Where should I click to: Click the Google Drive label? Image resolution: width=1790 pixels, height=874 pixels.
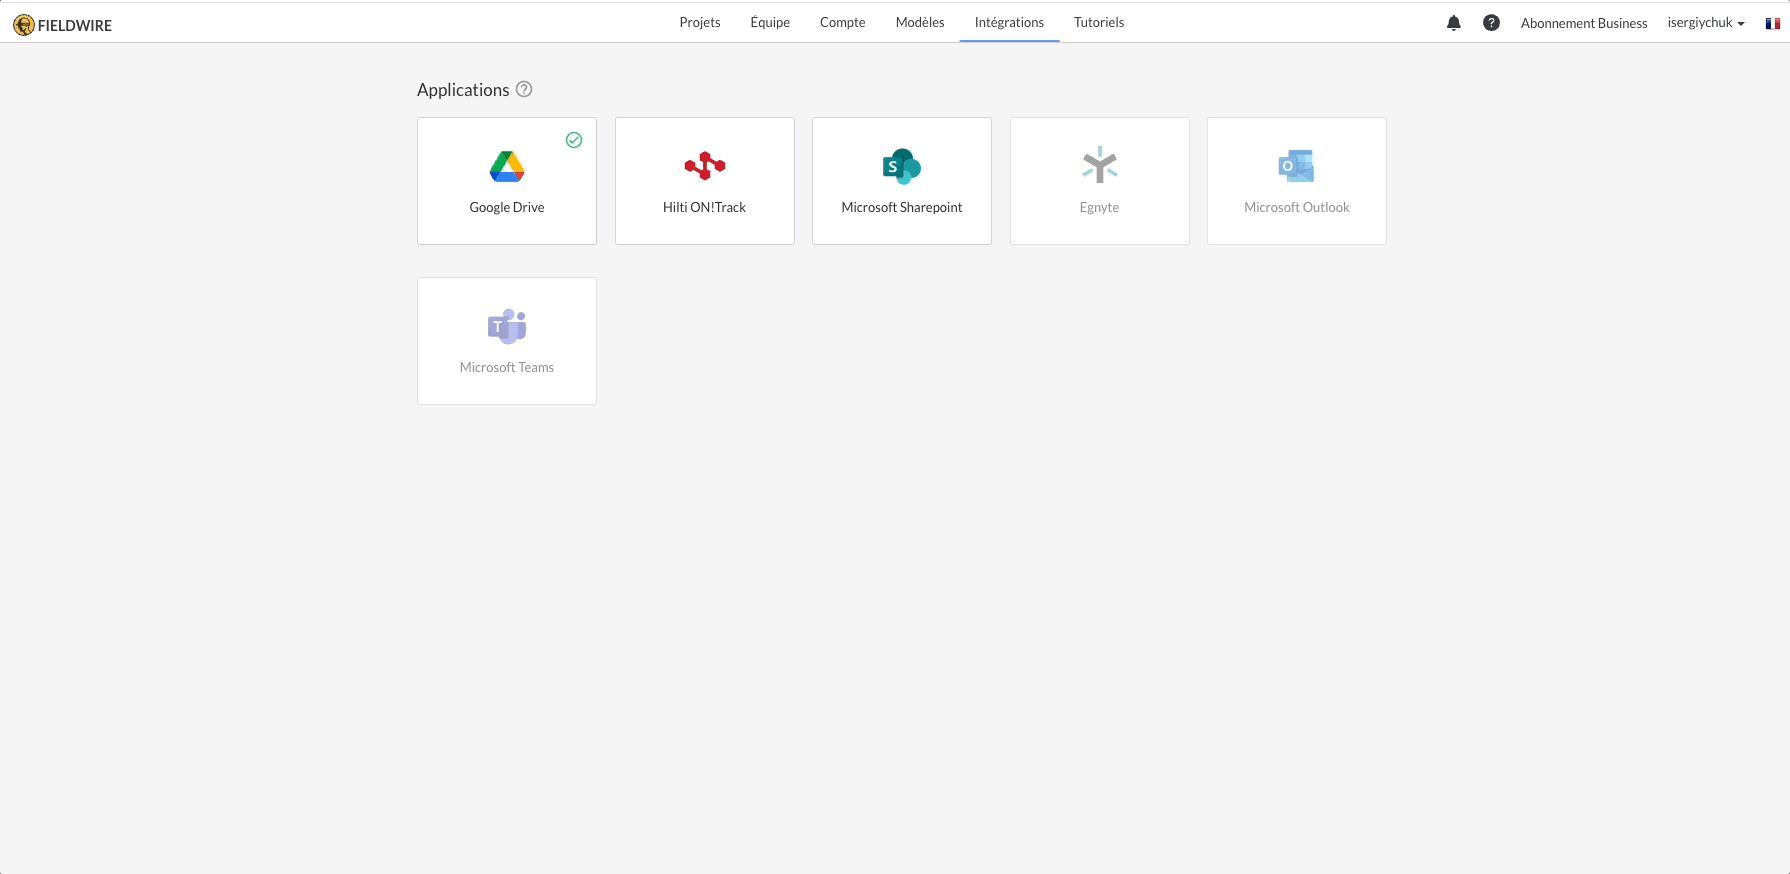507,207
